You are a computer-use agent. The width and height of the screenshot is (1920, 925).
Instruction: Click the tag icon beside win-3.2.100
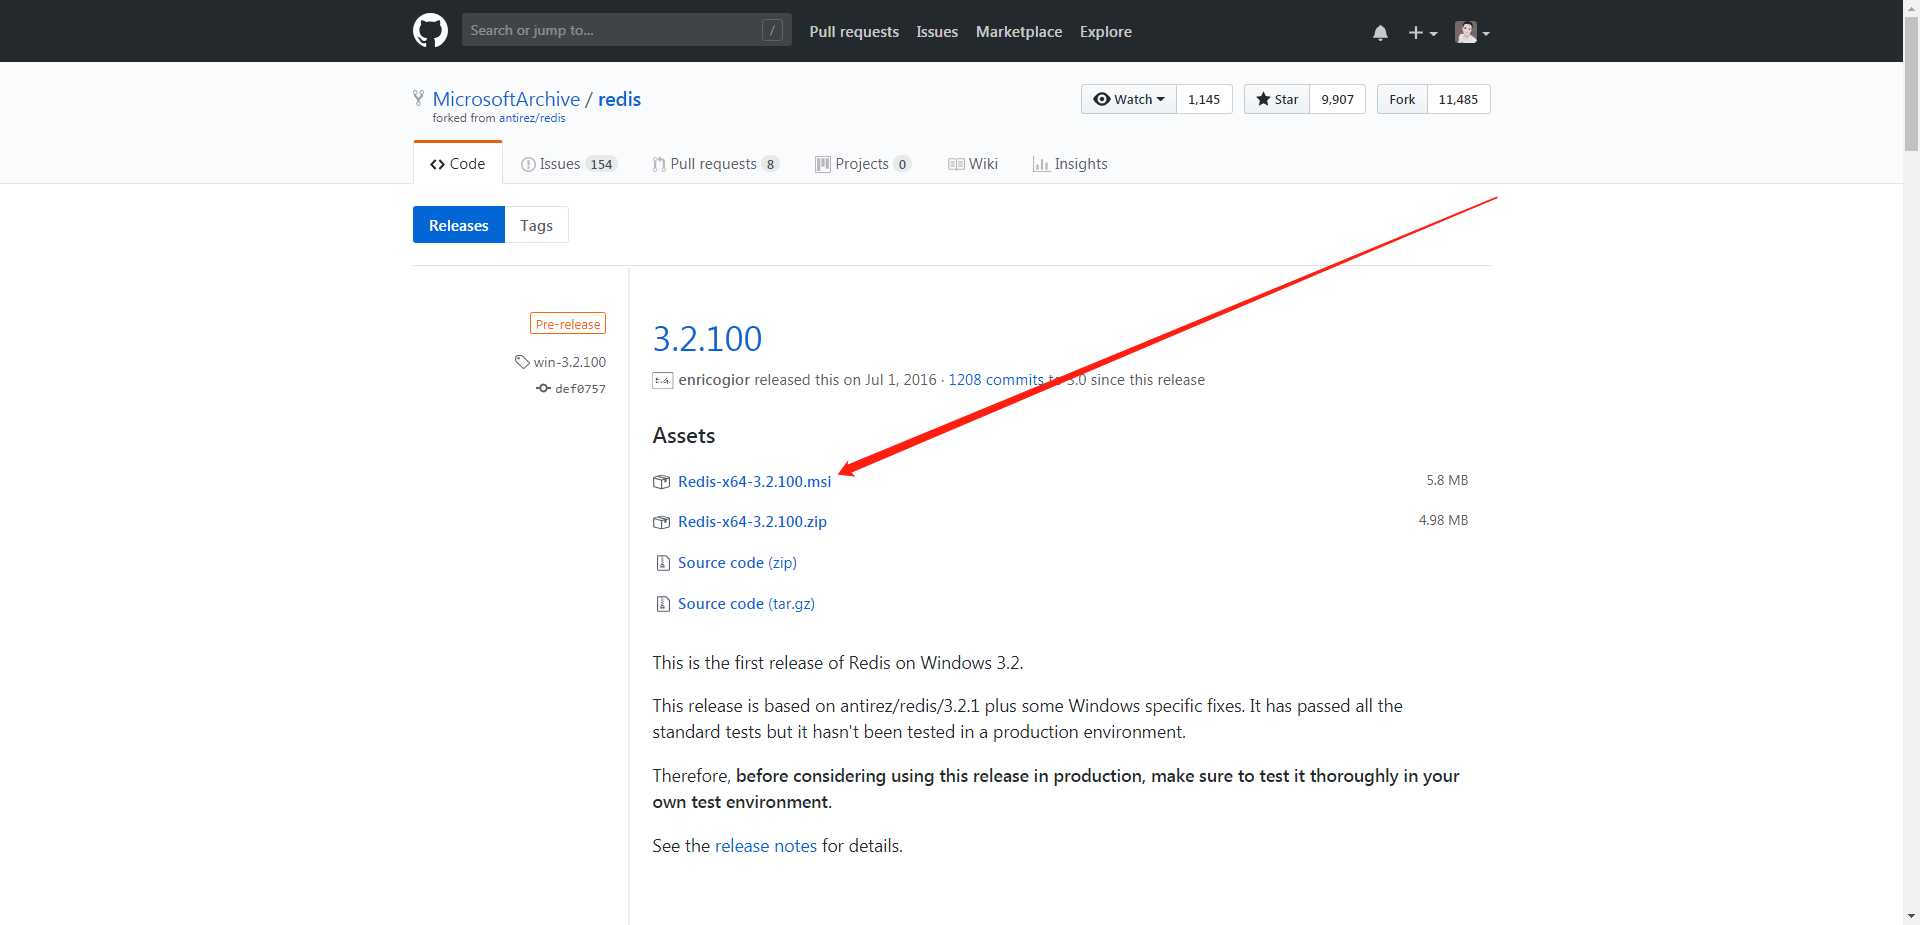coord(522,362)
